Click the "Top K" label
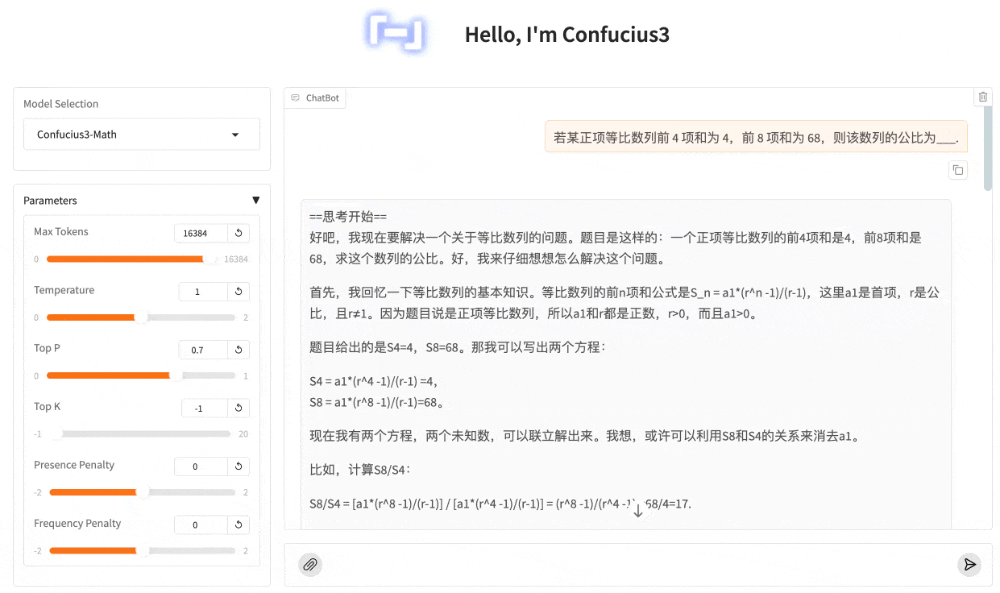This screenshot has height=593, width=1000. coord(47,406)
